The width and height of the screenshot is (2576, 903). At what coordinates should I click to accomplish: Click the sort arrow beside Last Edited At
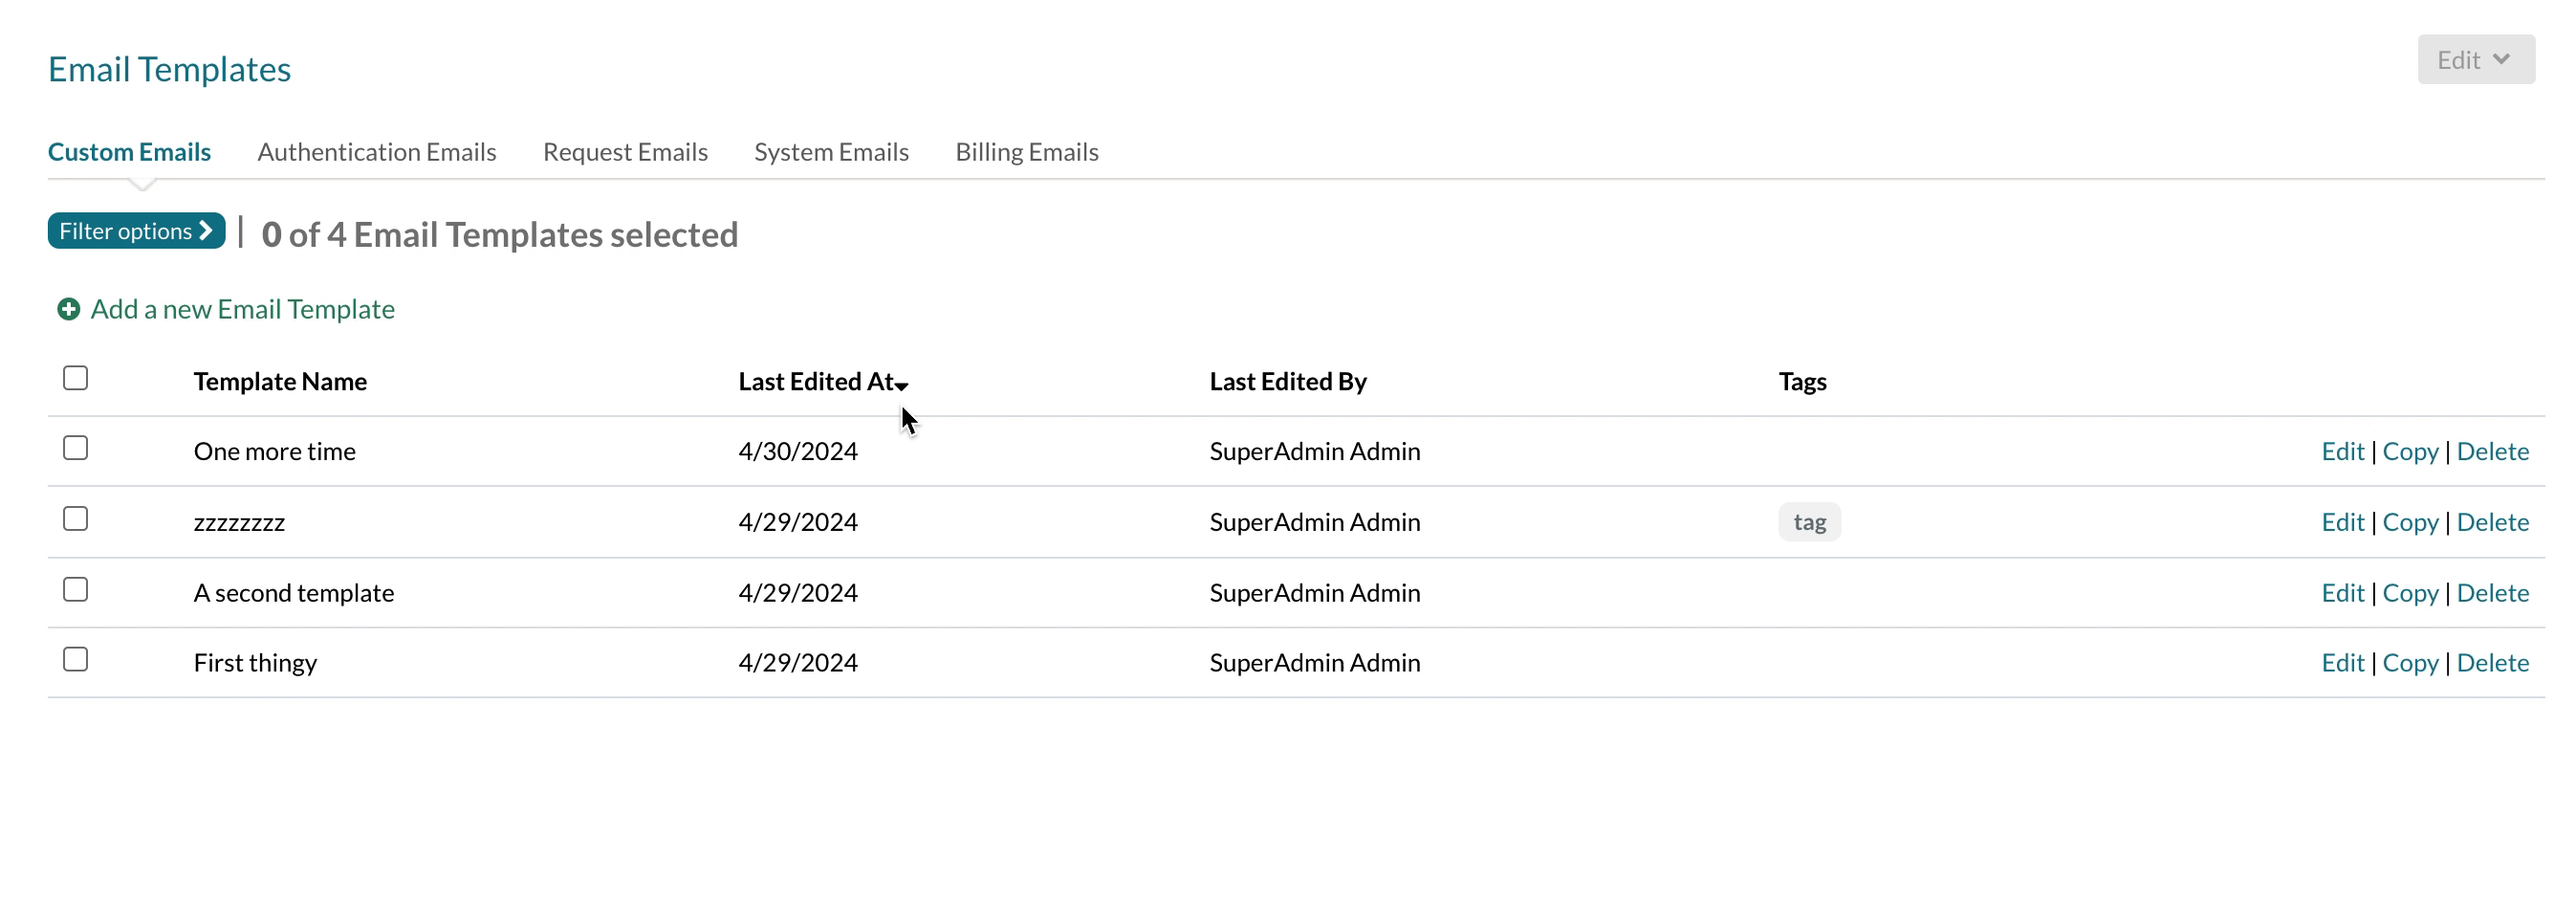click(902, 386)
